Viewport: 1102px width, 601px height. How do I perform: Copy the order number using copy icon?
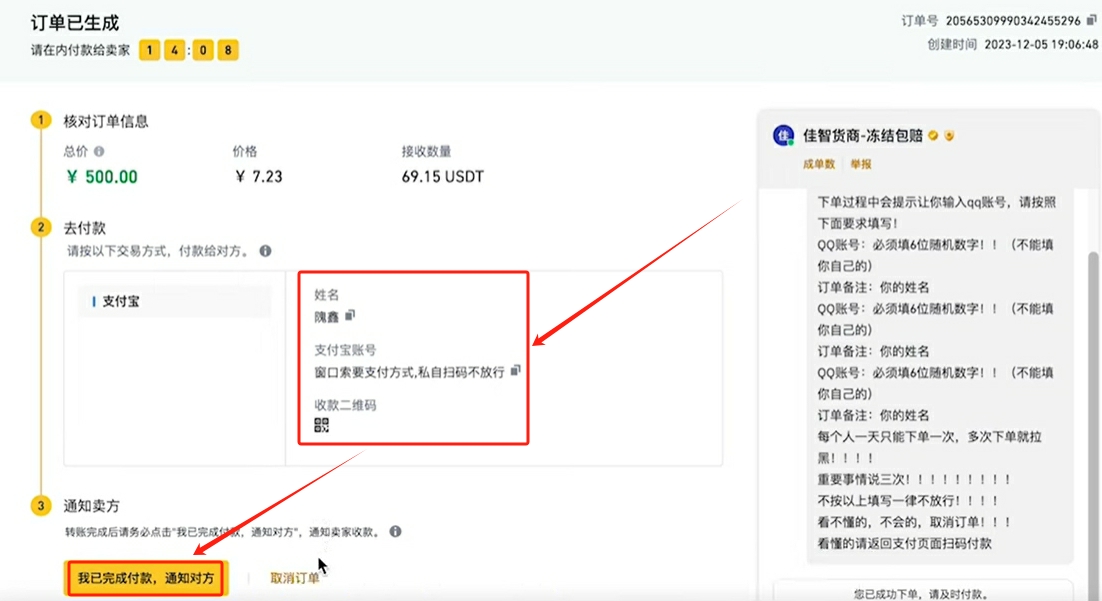(x=1091, y=20)
